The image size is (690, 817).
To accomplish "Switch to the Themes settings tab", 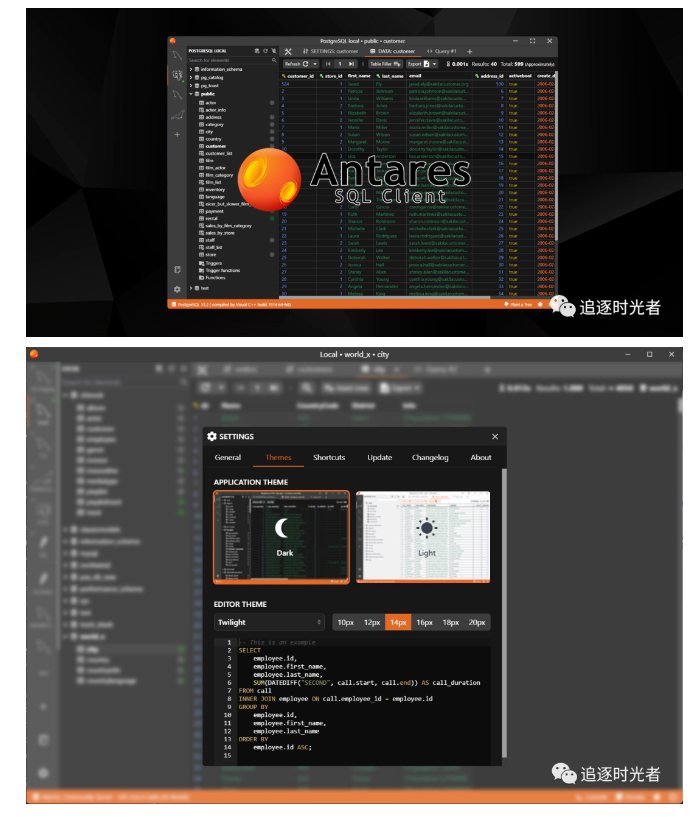I will tap(278, 457).
